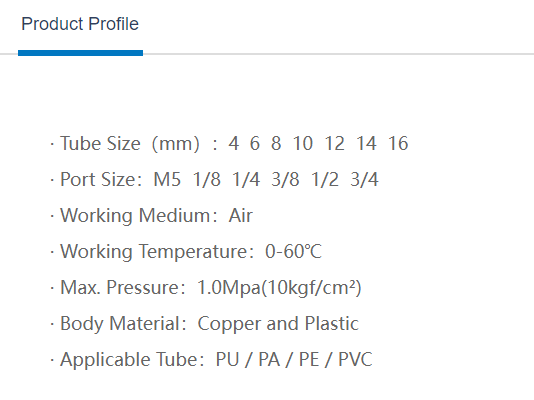Click the Tube Size (mm) specification line
The height and width of the screenshot is (400, 534).
(229, 143)
